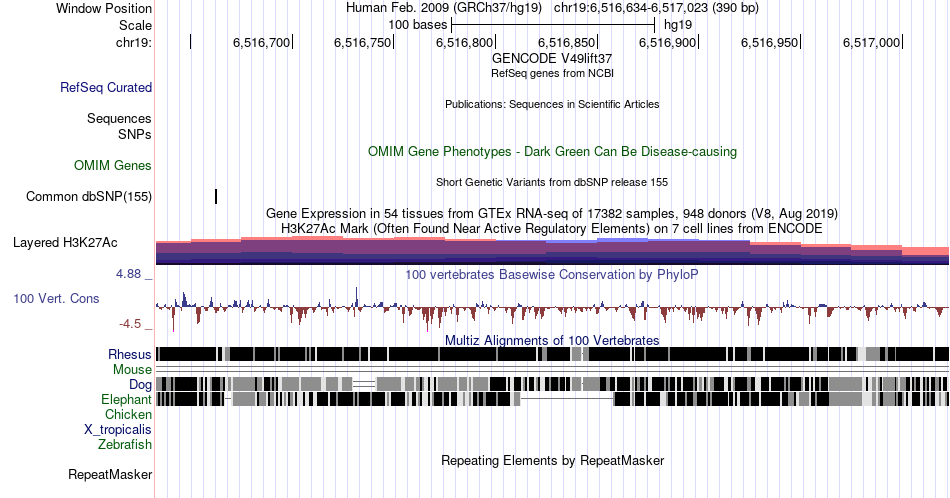Viewport: 950px width, 498px height.
Task: Click the chr19: base position label
Action: 133,42
